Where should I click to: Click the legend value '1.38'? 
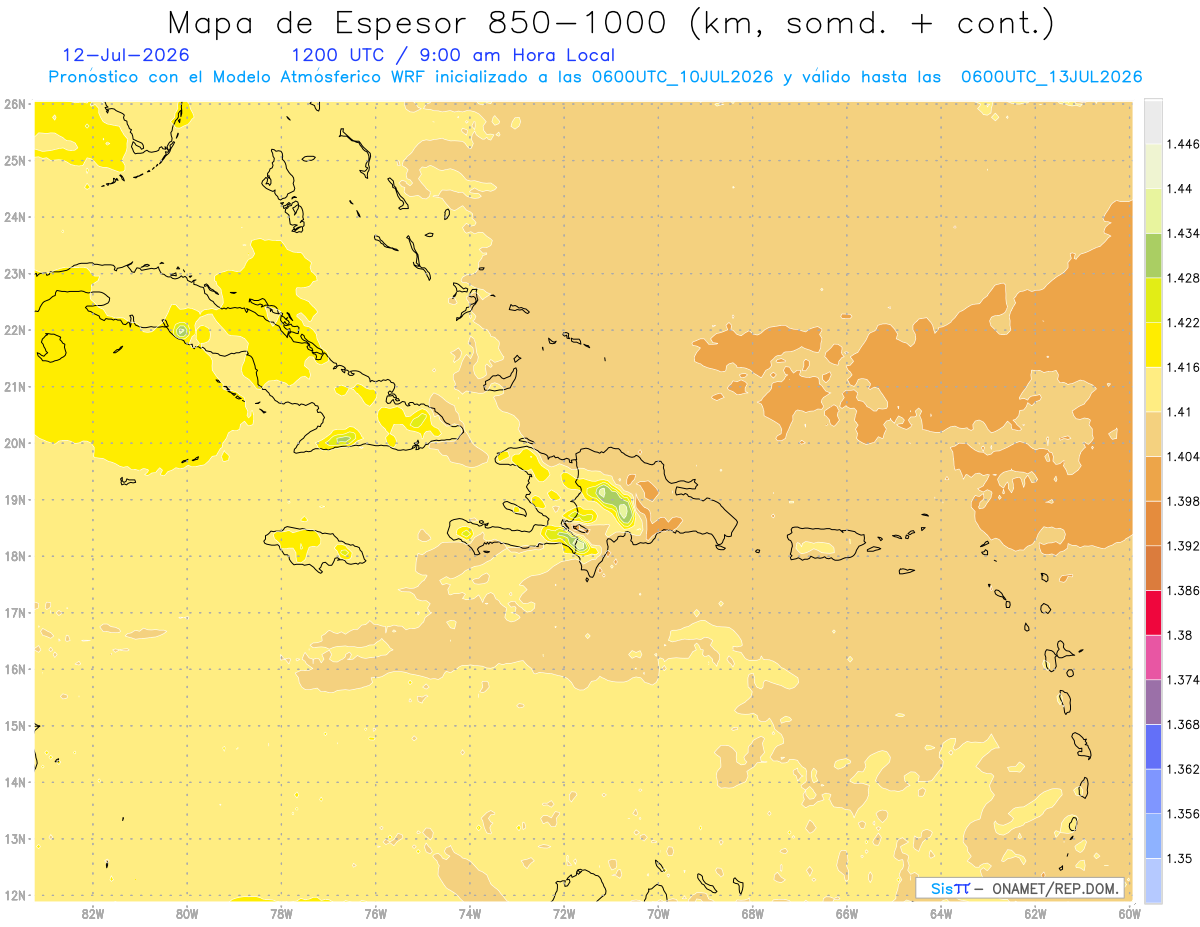pyautogui.click(x=1179, y=635)
